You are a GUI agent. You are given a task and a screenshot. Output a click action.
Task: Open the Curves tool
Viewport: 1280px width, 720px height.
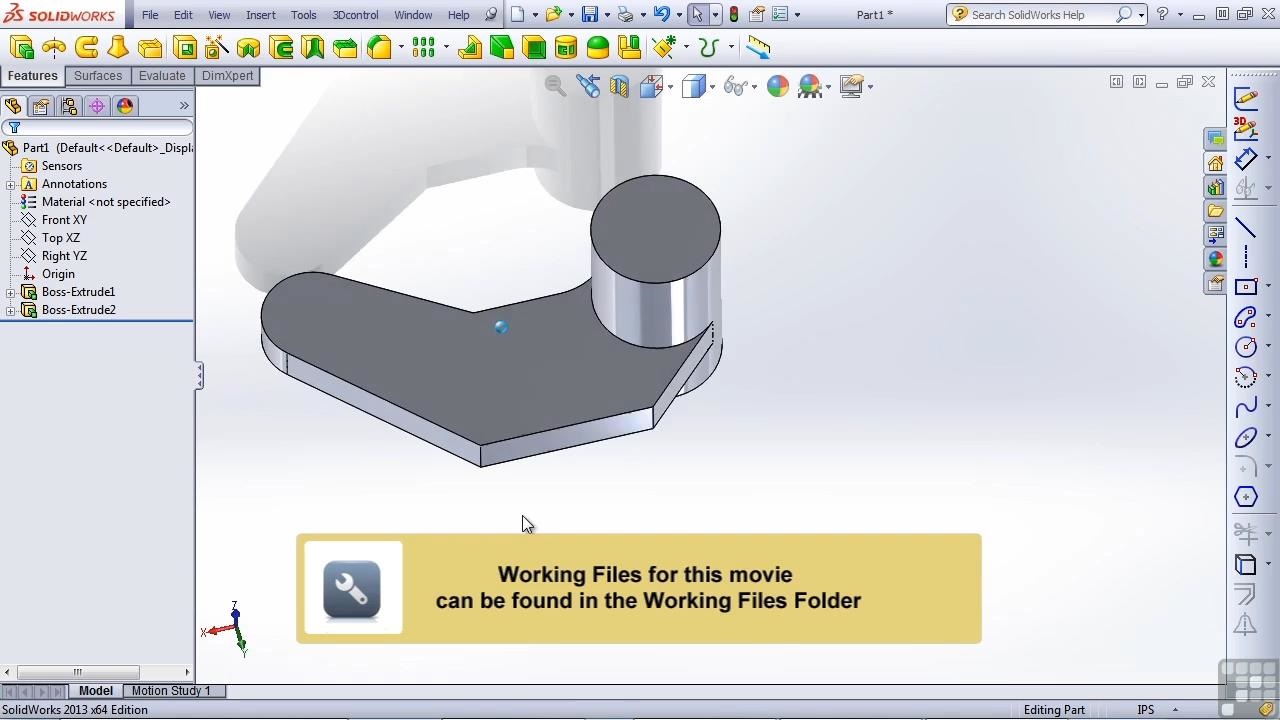coord(709,47)
